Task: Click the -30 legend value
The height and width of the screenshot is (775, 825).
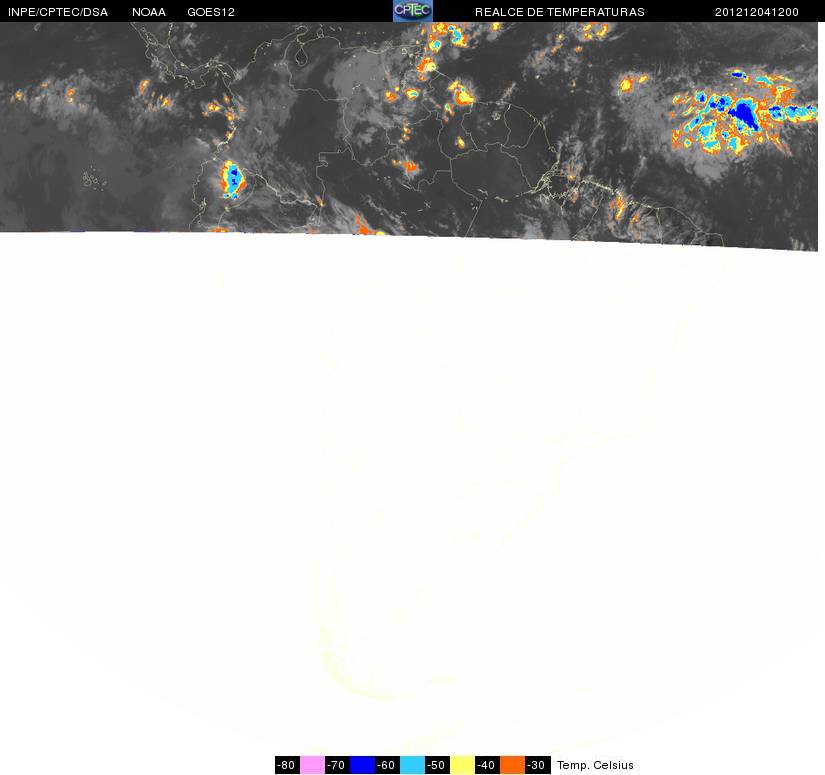Action: 537,765
